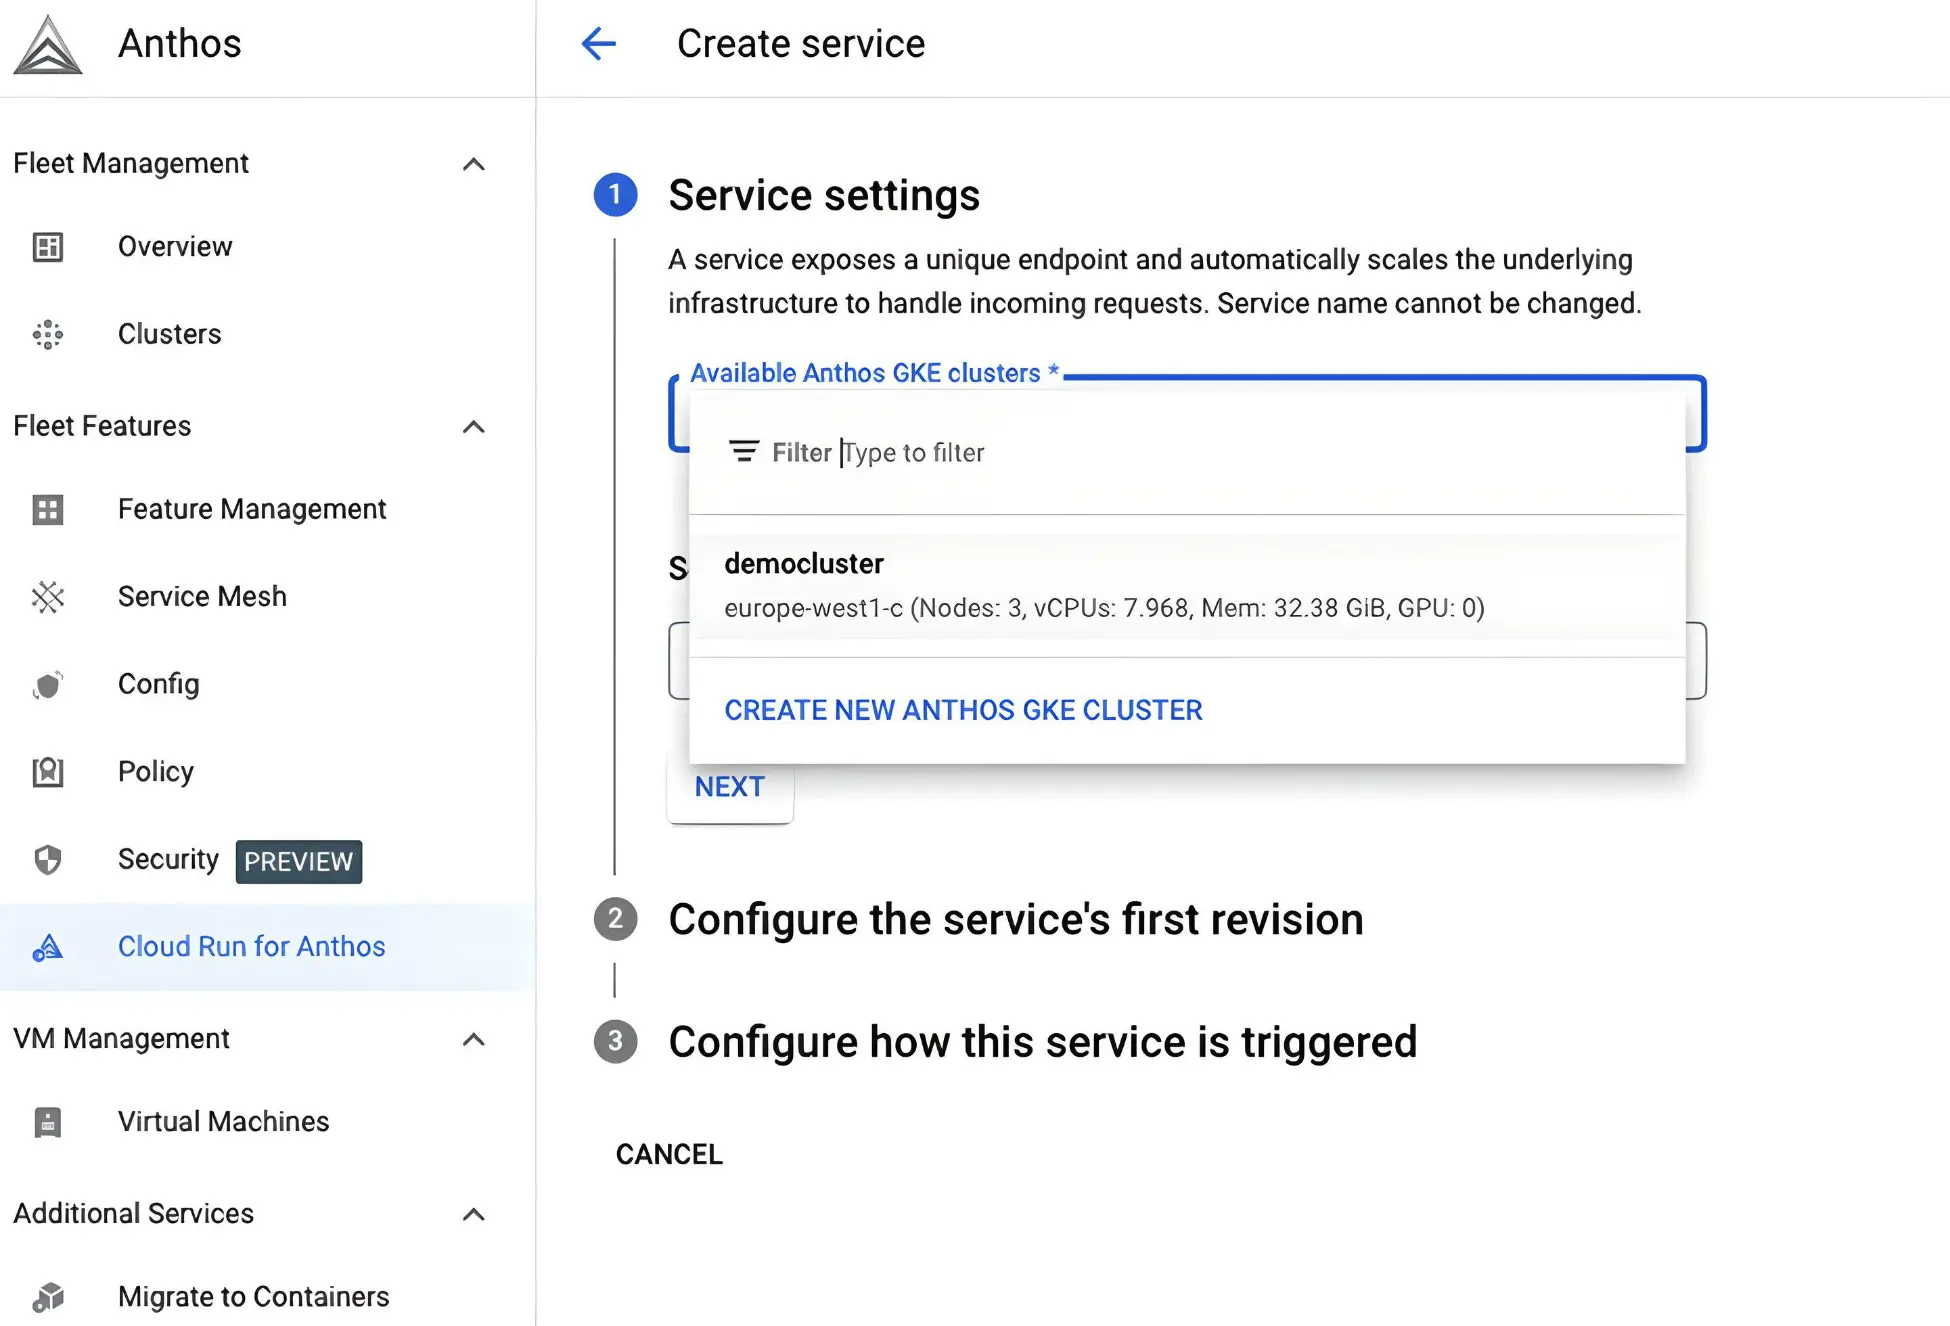Collapse the Fleet Features section
Screen dimensions: 1950x1326
click(474, 427)
